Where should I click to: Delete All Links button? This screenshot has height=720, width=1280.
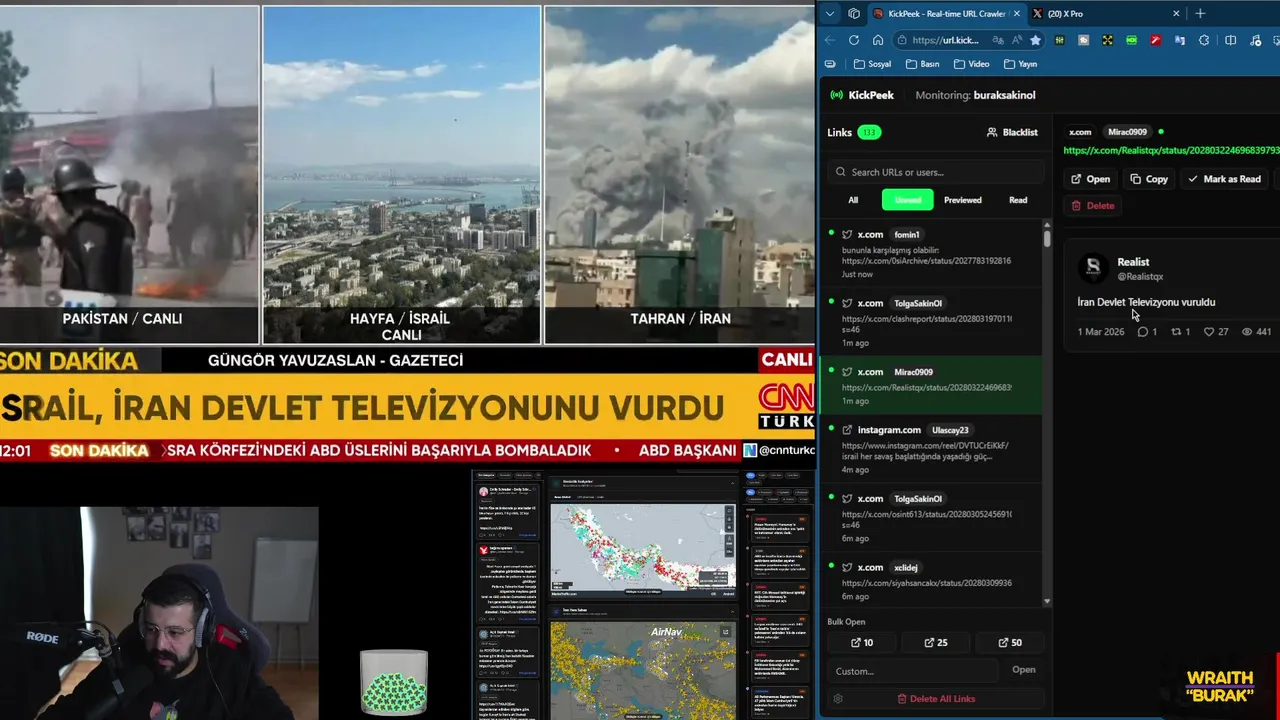point(936,699)
